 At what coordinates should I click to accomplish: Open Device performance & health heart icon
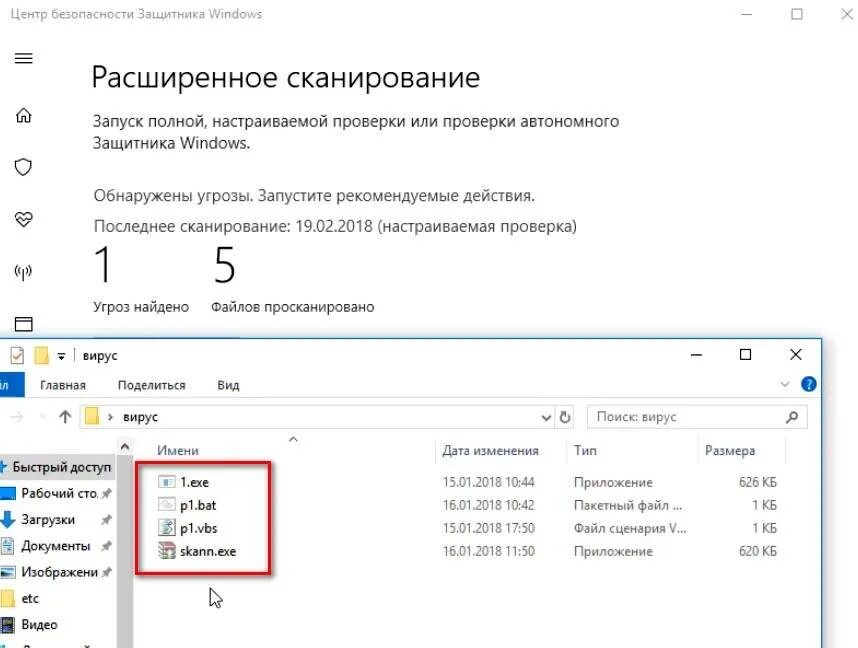click(23, 219)
